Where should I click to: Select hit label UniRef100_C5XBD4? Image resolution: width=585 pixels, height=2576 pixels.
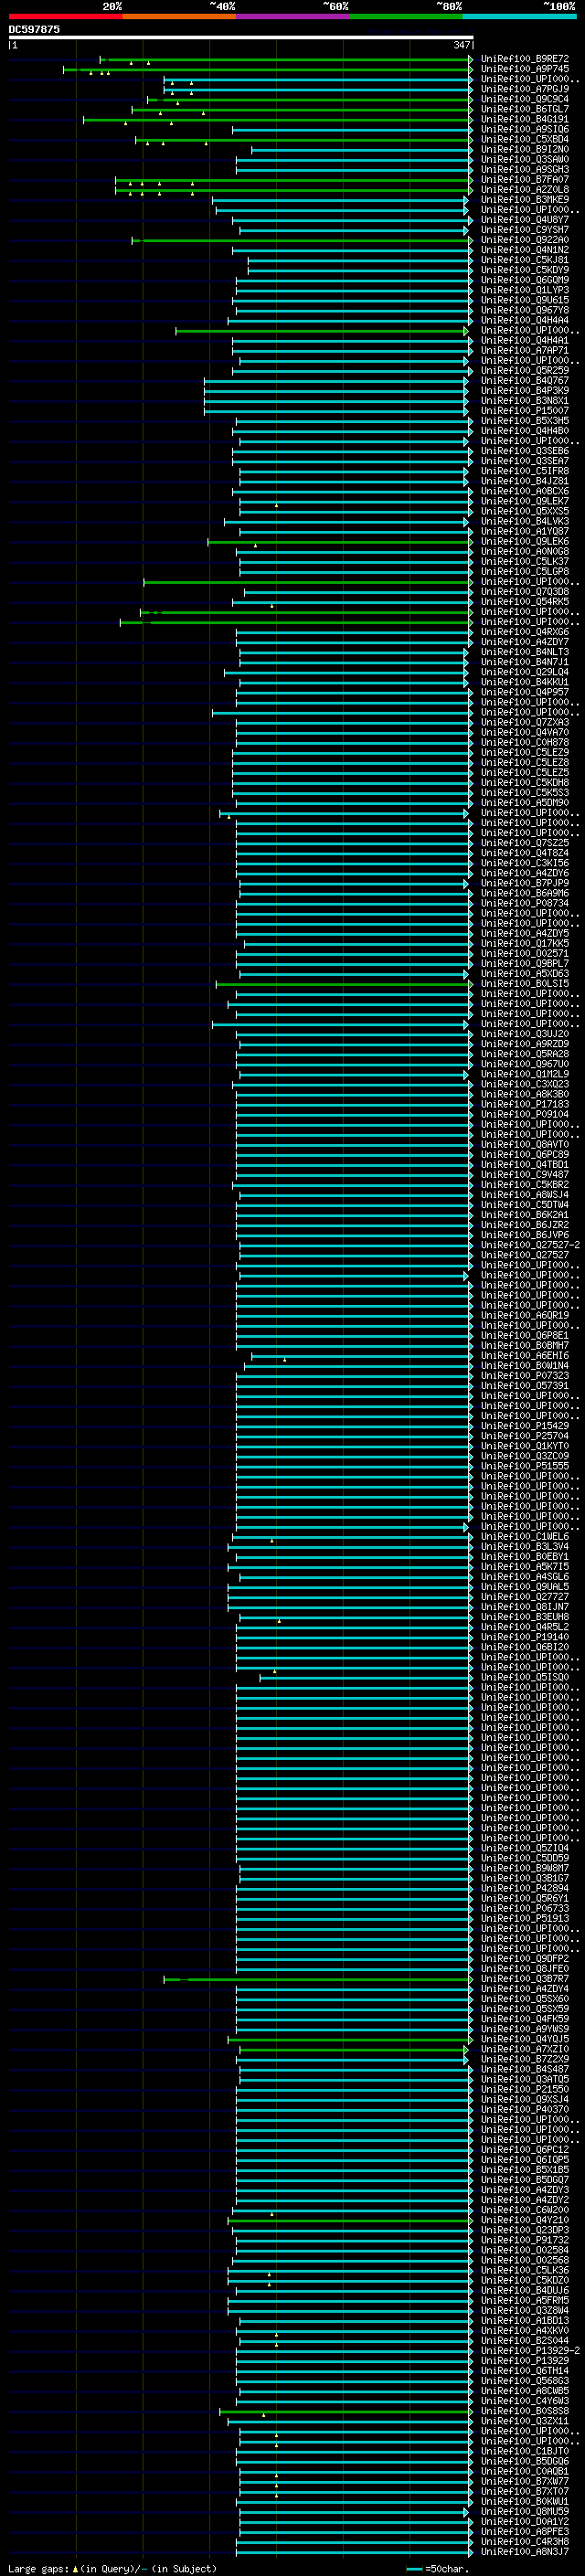[x=525, y=139]
